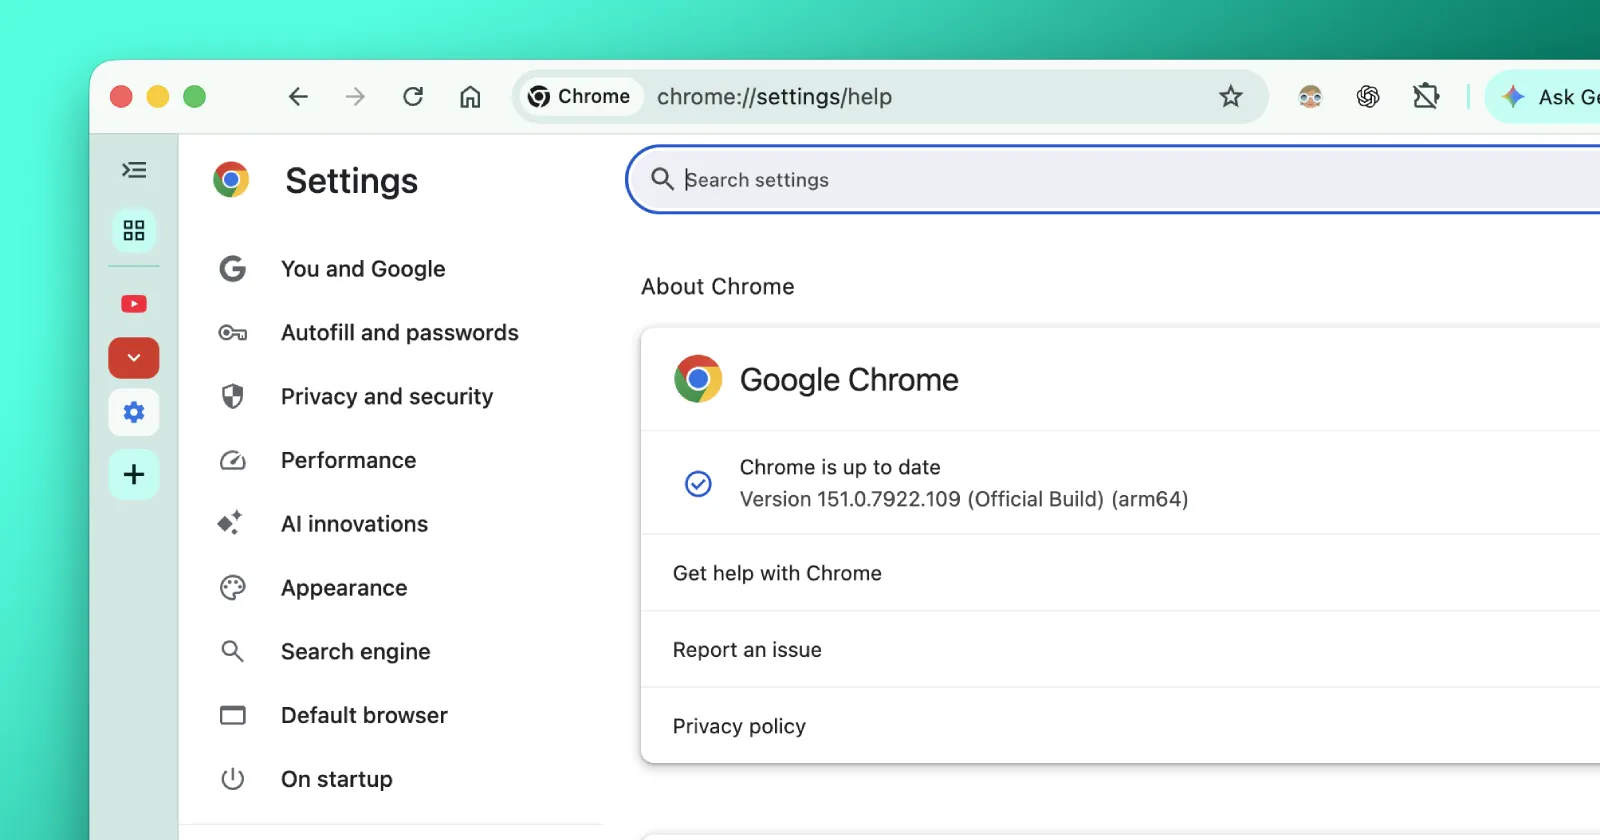
Task: Click the magnifier Search engine icon
Action: [x=232, y=652]
